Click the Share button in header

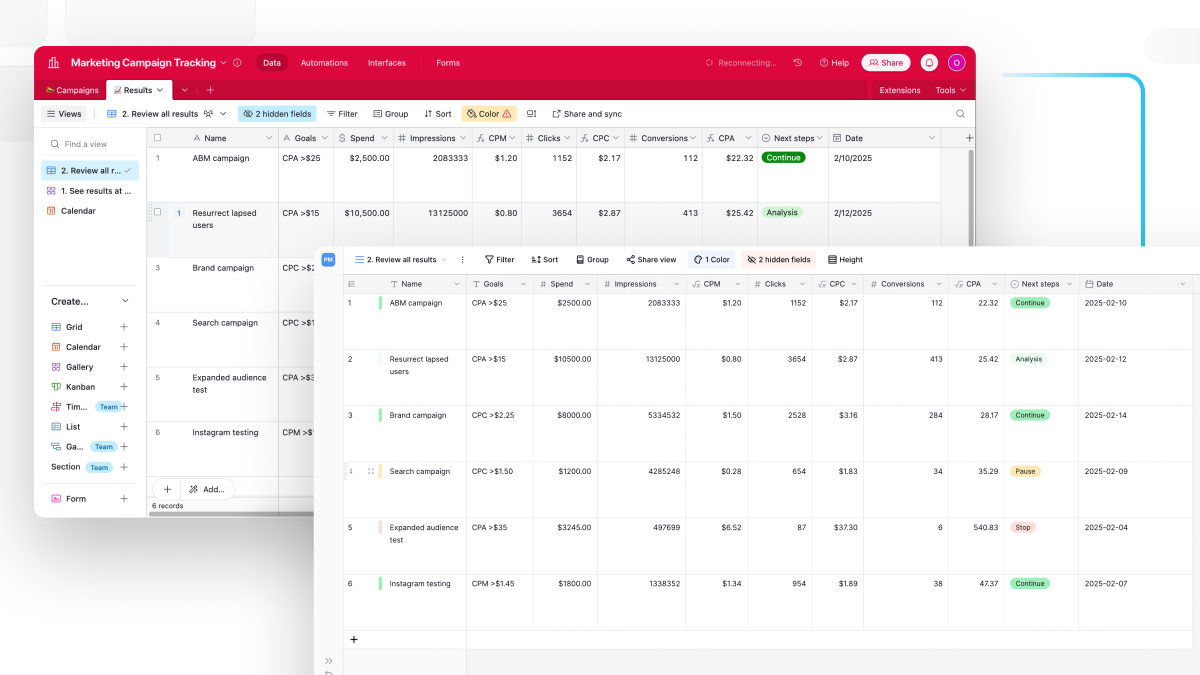(x=886, y=62)
